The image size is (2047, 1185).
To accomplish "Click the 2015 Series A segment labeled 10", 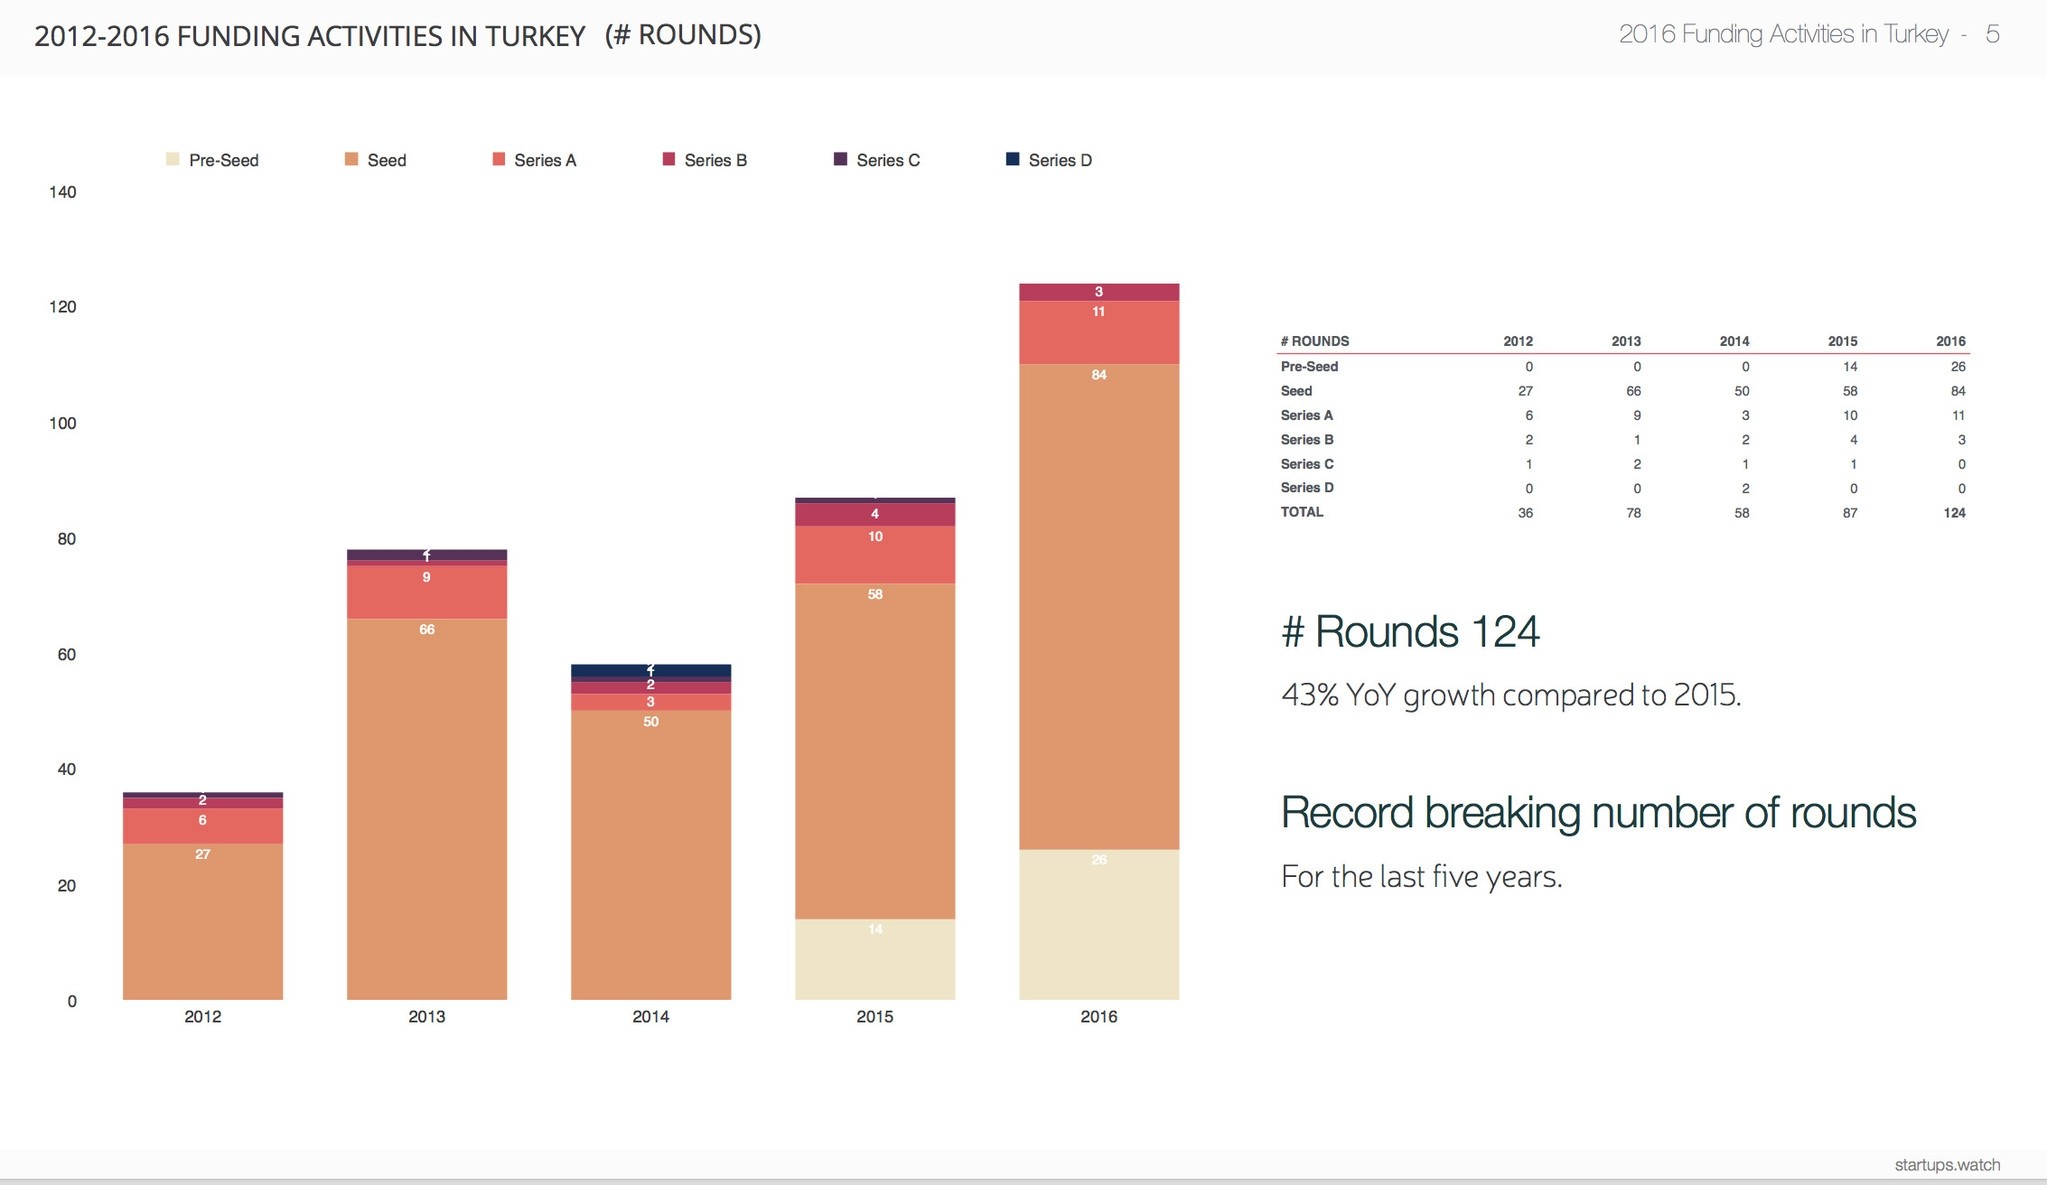I will (874, 555).
